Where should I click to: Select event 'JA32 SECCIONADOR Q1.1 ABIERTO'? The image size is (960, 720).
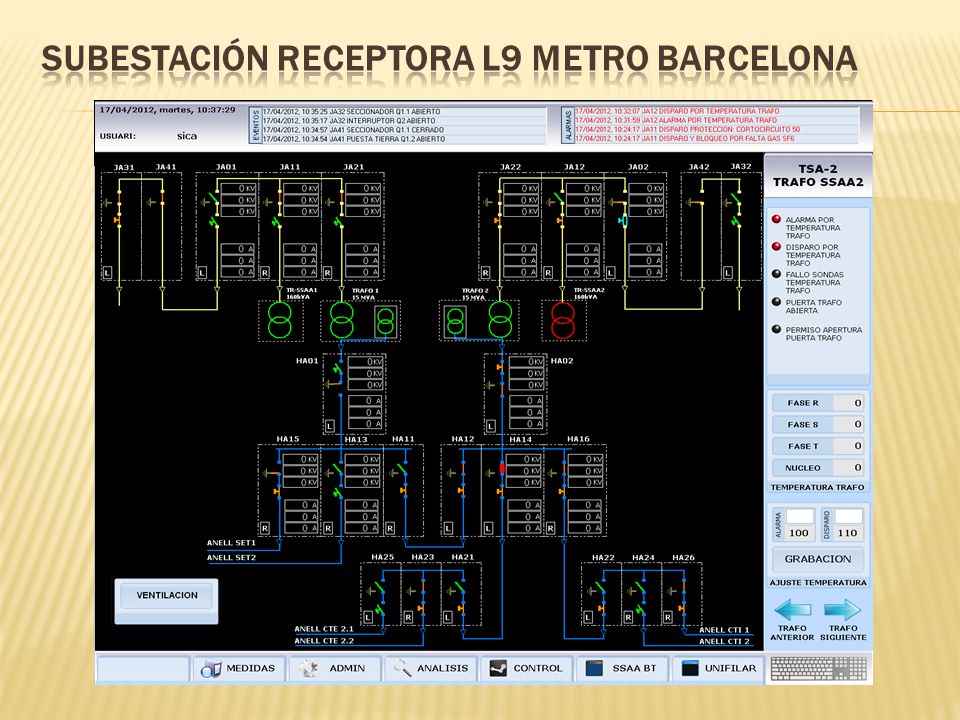pyautogui.click(x=404, y=112)
